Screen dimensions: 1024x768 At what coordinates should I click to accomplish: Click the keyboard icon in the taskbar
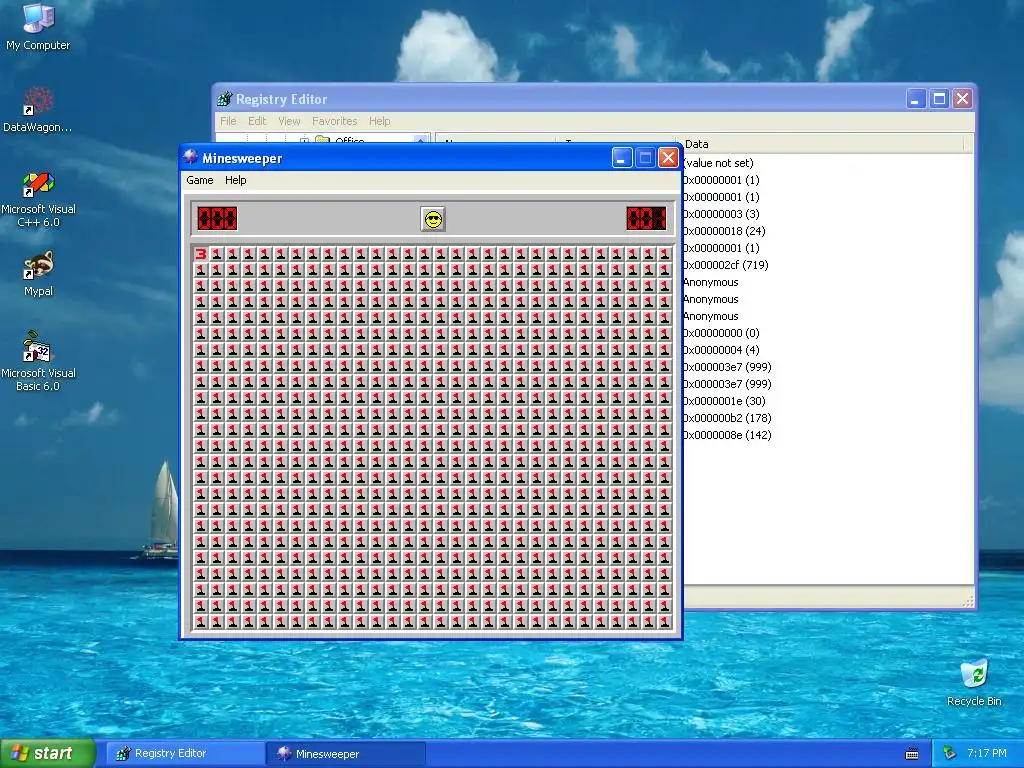(x=912, y=754)
